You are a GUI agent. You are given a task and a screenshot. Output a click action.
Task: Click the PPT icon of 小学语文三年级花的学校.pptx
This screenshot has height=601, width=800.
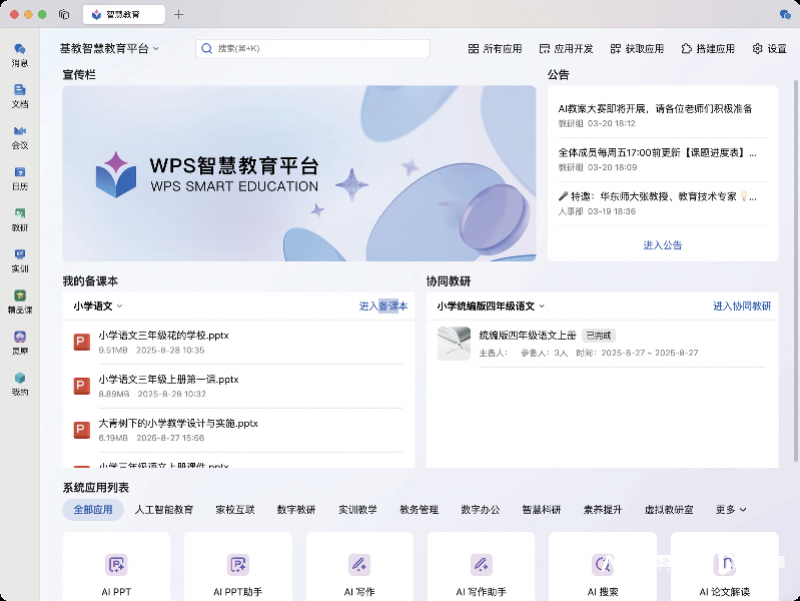(82, 342)
